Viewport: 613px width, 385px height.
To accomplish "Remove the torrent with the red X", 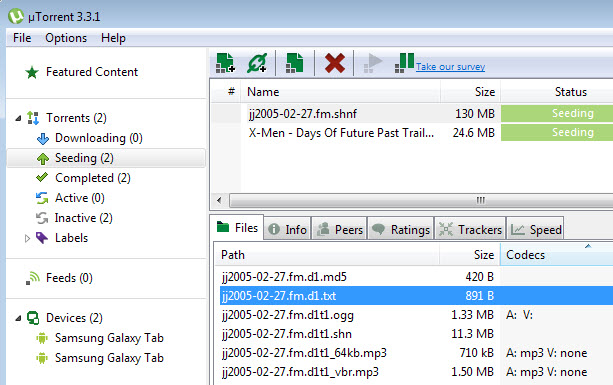I will (335, 63).
